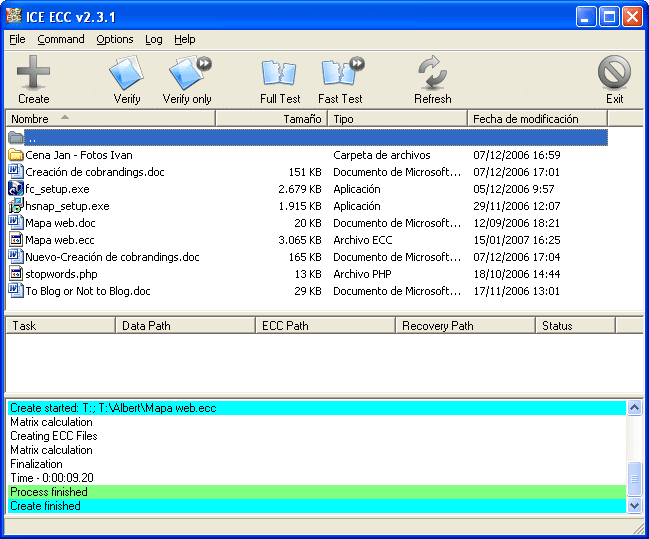Open the Options menu
649x539 pixels.
tap(115, 39)
